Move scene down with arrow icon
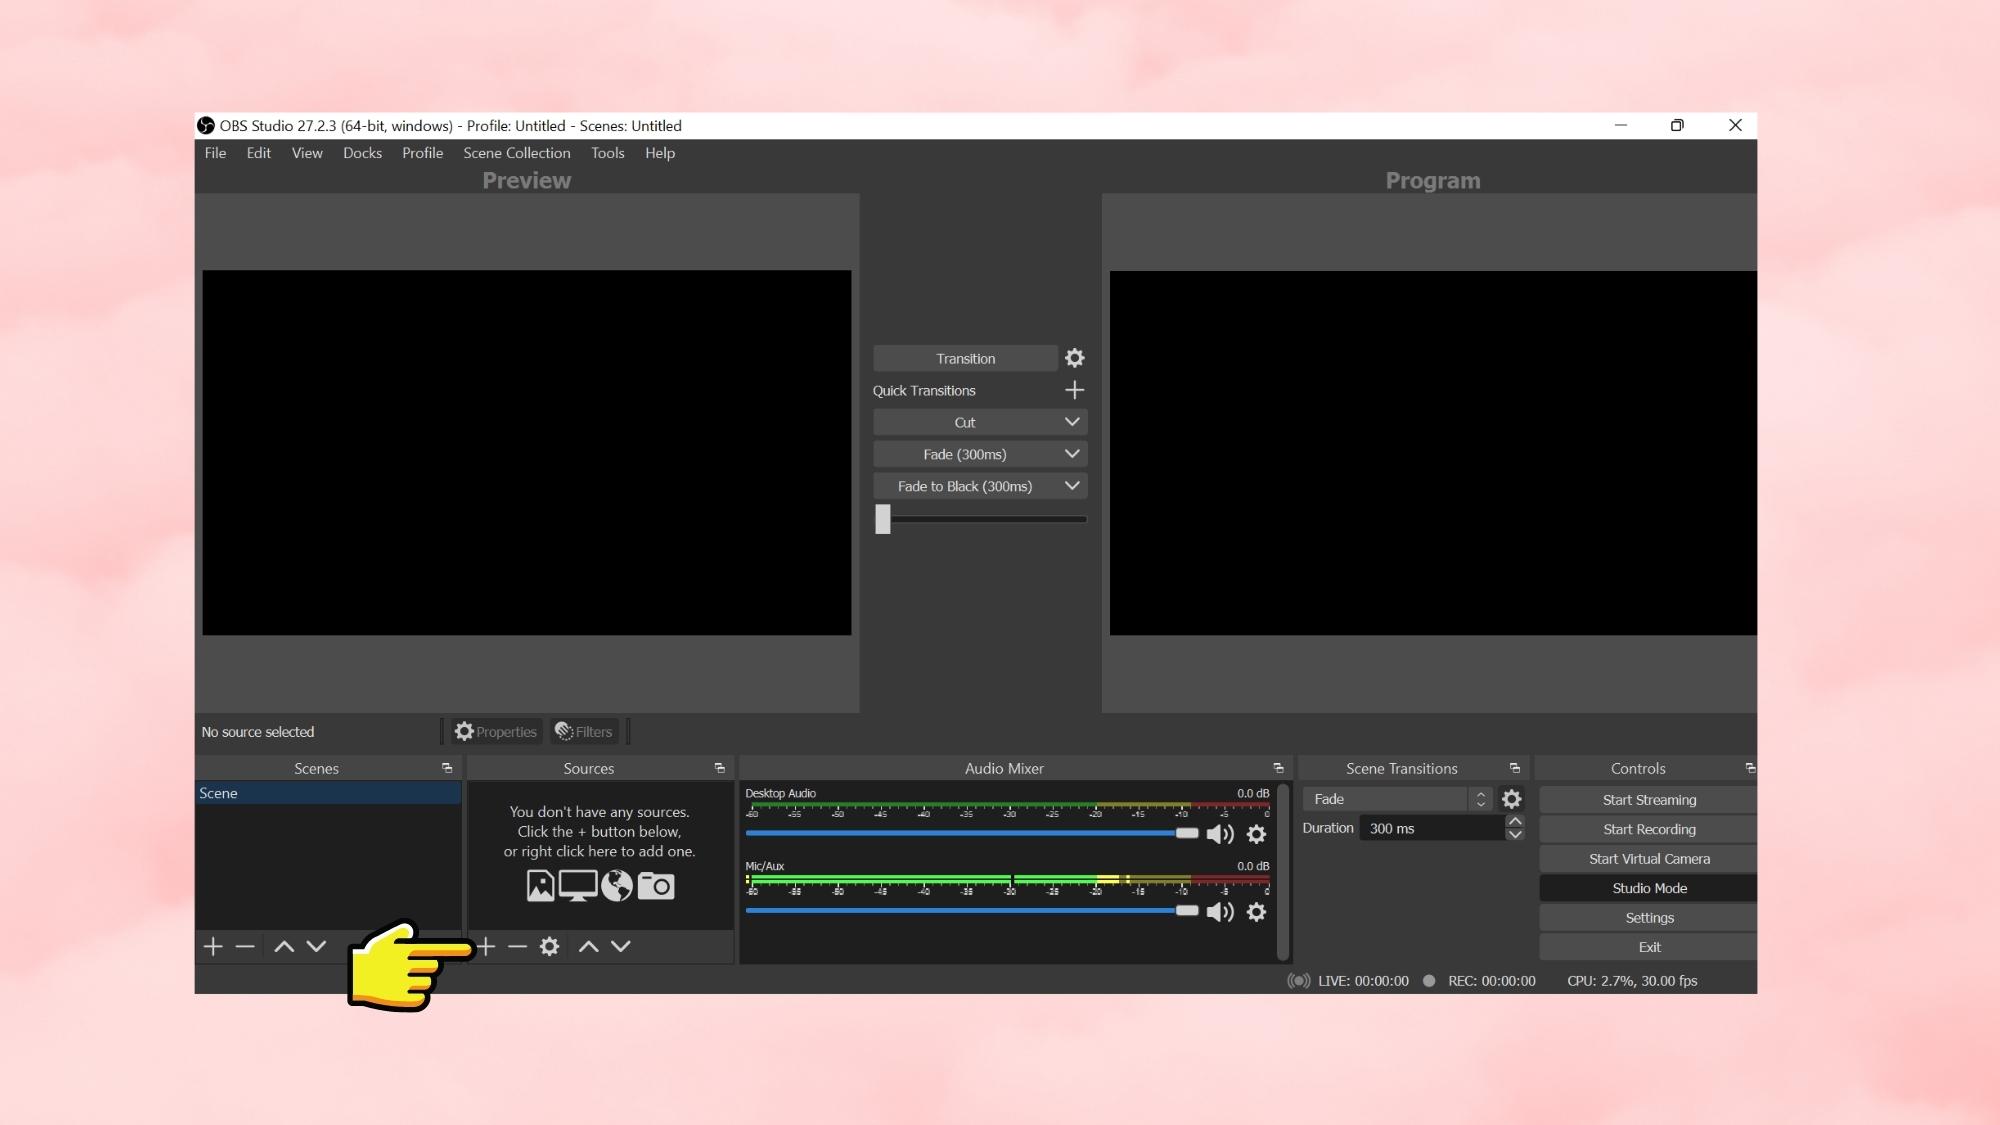 pos(316,946)
